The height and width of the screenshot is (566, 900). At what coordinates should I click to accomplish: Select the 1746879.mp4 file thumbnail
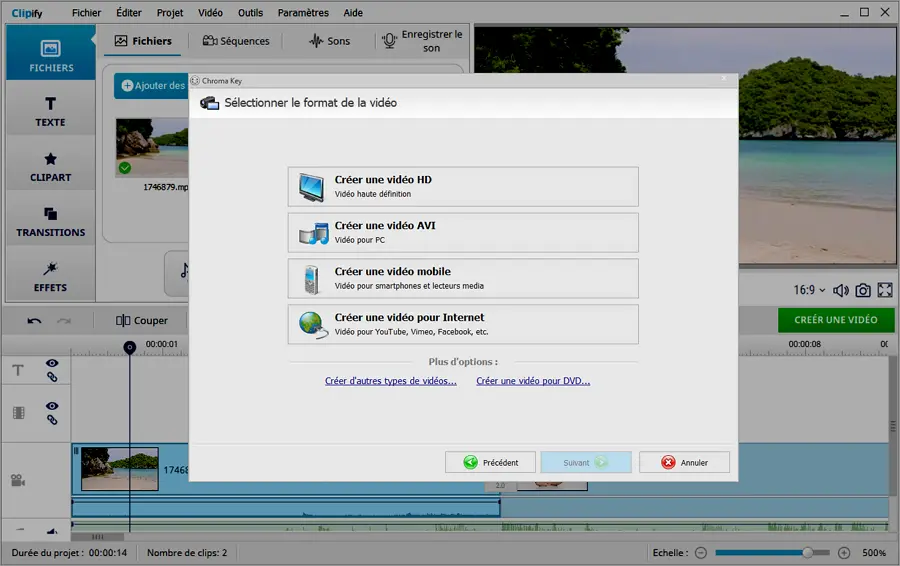(152, 148)
